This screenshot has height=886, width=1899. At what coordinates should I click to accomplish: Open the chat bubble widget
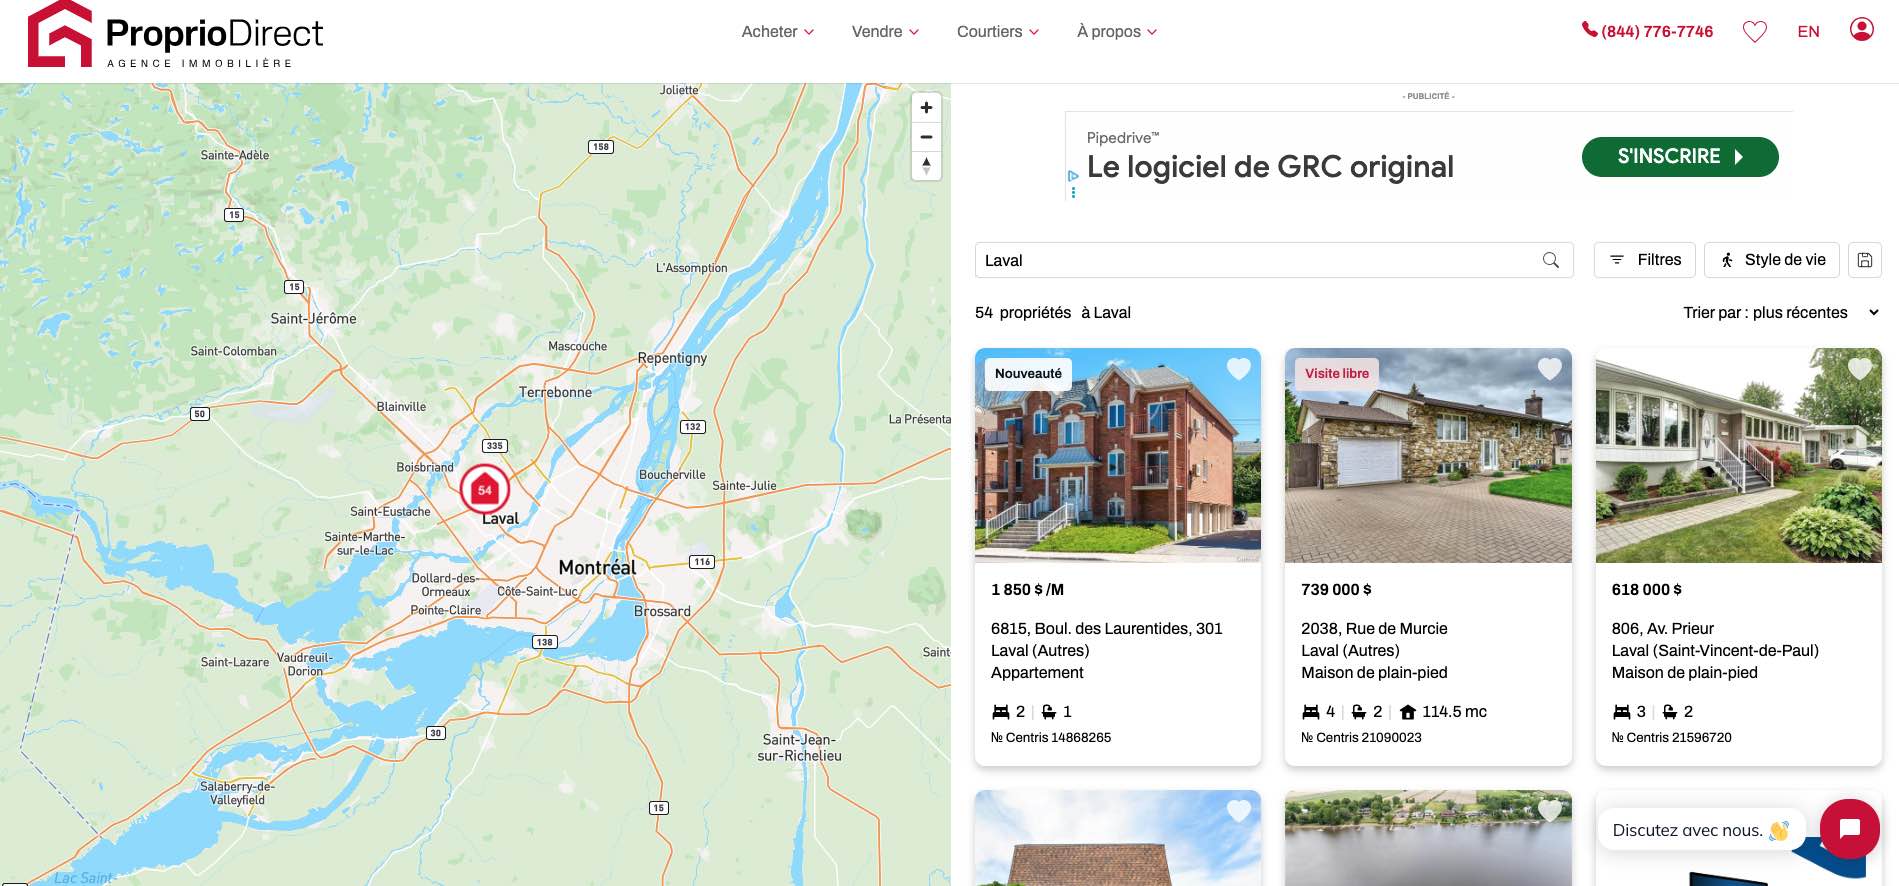1849,828
